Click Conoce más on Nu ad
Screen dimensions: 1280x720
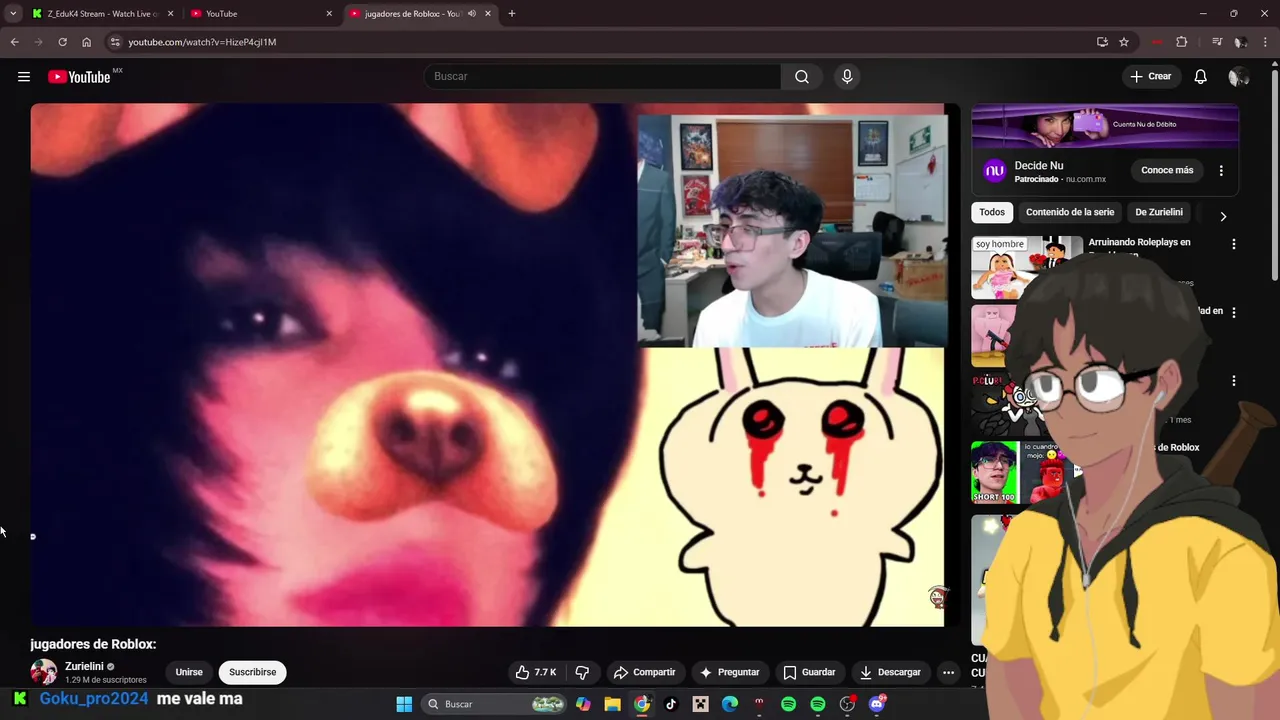pos(1167,170)
